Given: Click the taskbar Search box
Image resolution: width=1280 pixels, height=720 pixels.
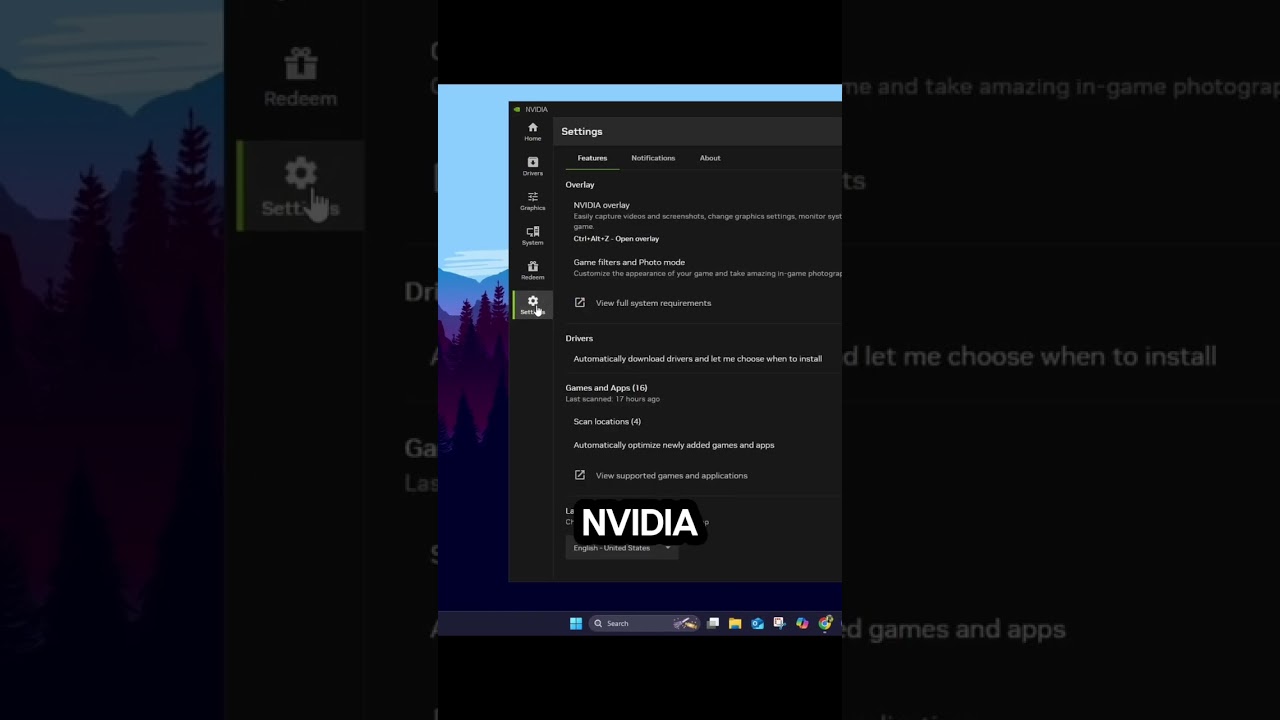Looking at the screenshot, I should coord(642,623).
